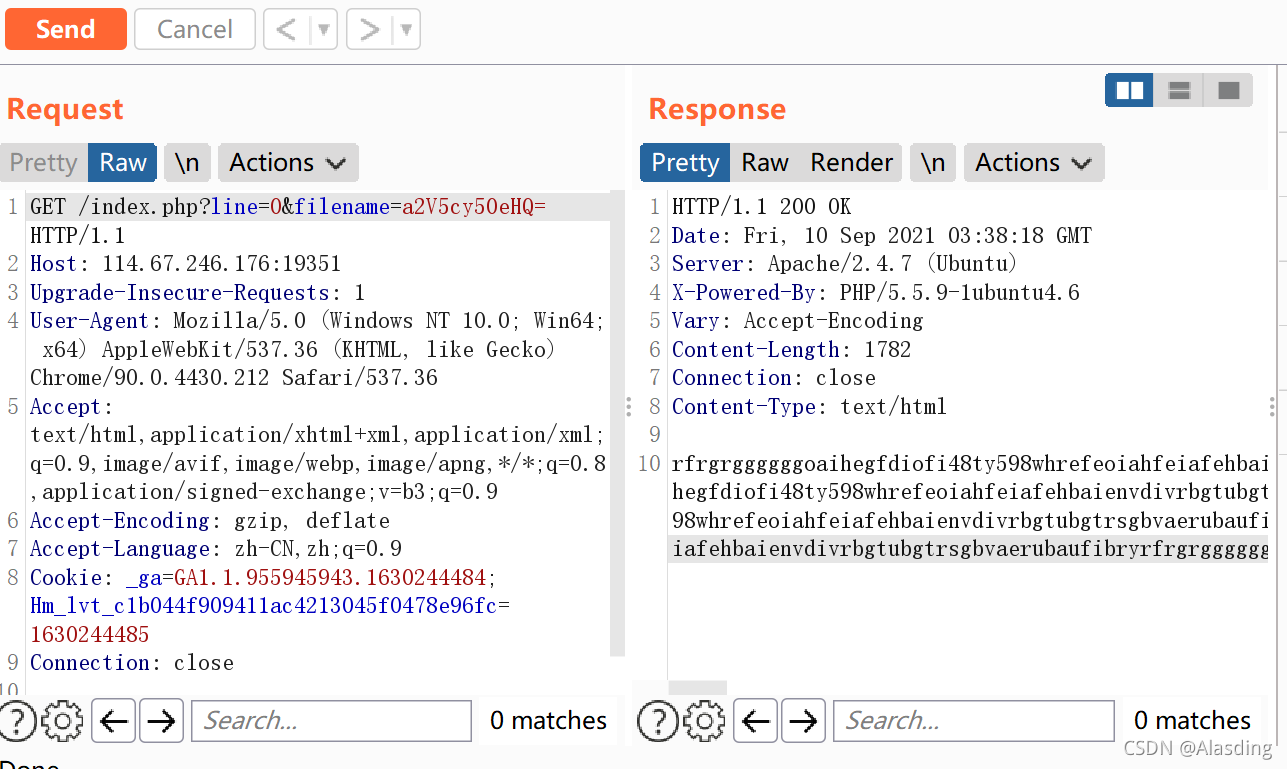
Task: Click the Request '0 matches' label
Action: click(548, 720)
